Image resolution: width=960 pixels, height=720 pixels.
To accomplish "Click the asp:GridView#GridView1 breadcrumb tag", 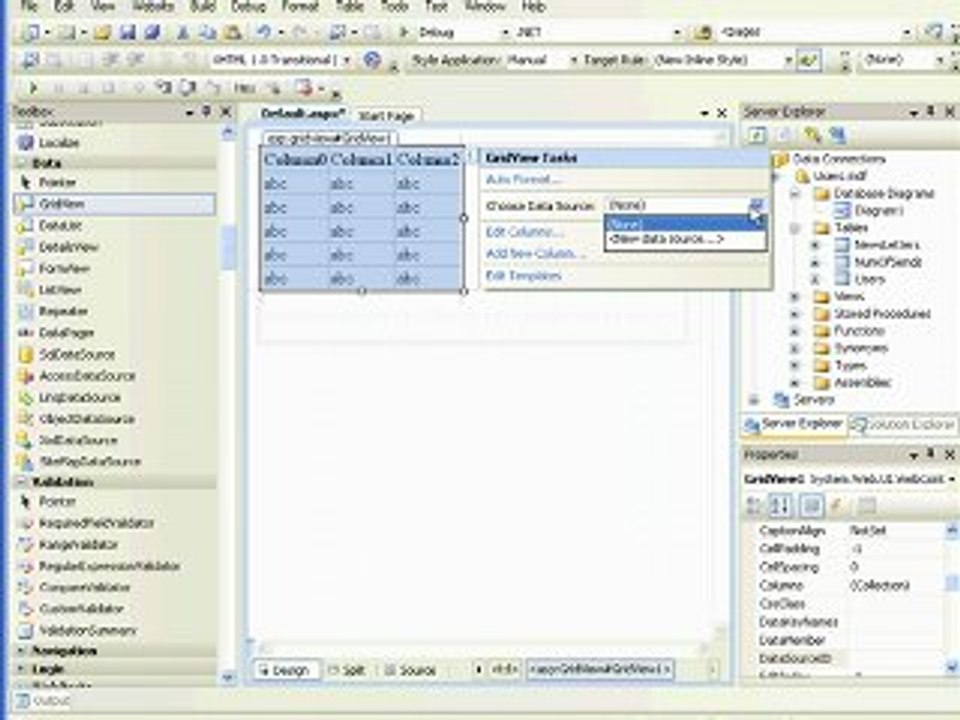I will (x=599, y=669).
